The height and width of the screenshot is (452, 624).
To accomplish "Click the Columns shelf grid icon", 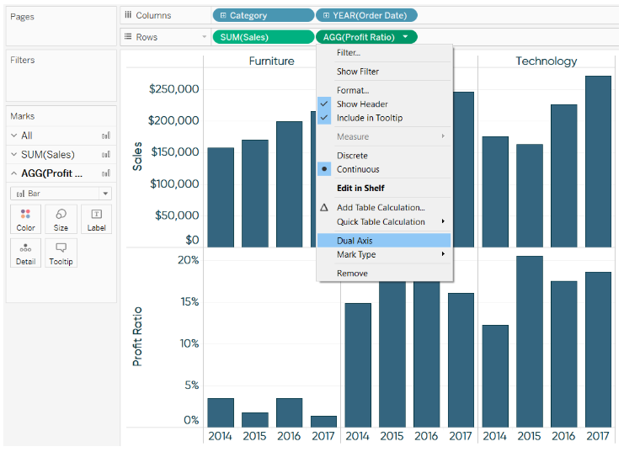I will 128,15.
